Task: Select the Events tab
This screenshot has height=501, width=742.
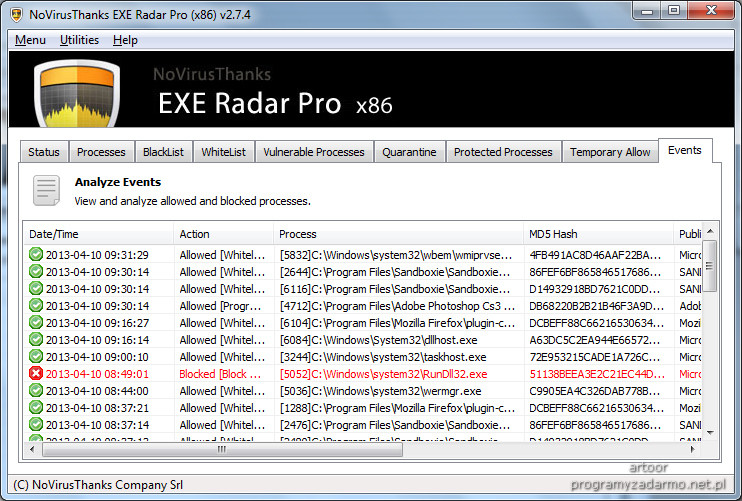Action: 685,150
